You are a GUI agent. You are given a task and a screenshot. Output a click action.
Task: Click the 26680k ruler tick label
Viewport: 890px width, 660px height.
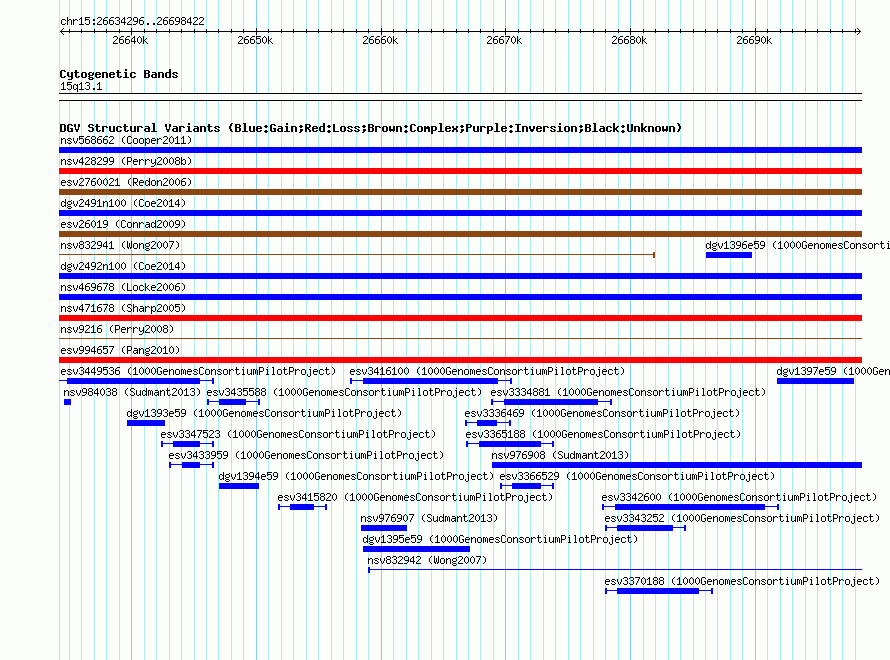pyautogui.click(x=629, y=40)
